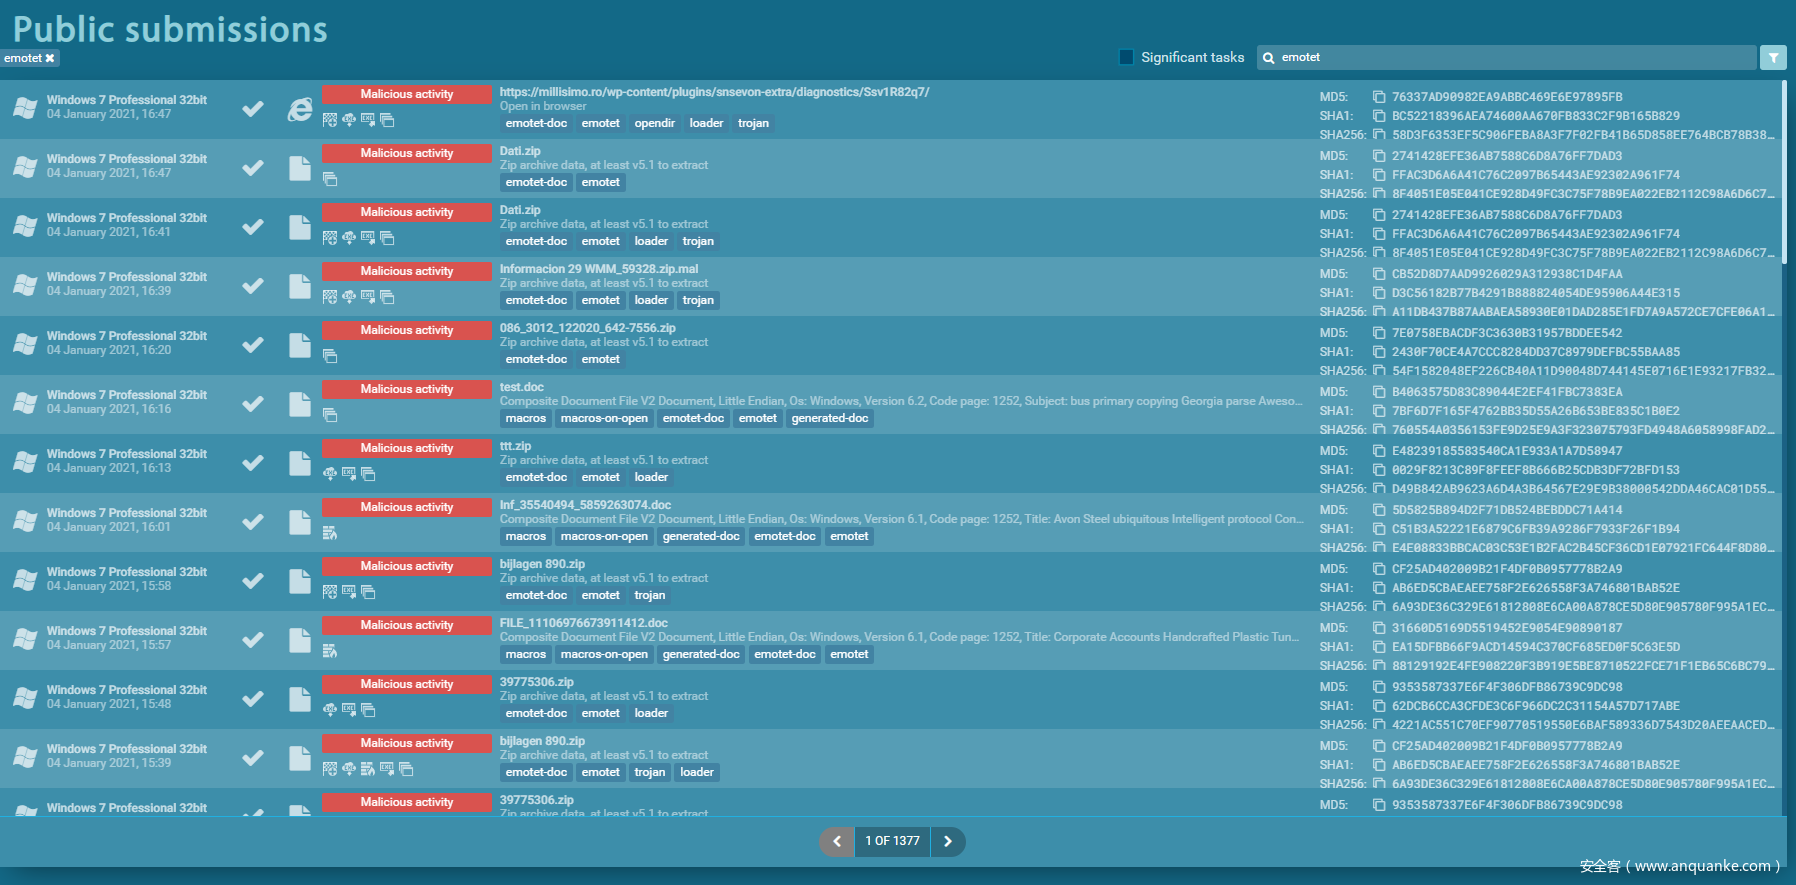Copy MD5 hash of ttt.zip submission
1796x885 pixels.
click(x=1379, y=451)
